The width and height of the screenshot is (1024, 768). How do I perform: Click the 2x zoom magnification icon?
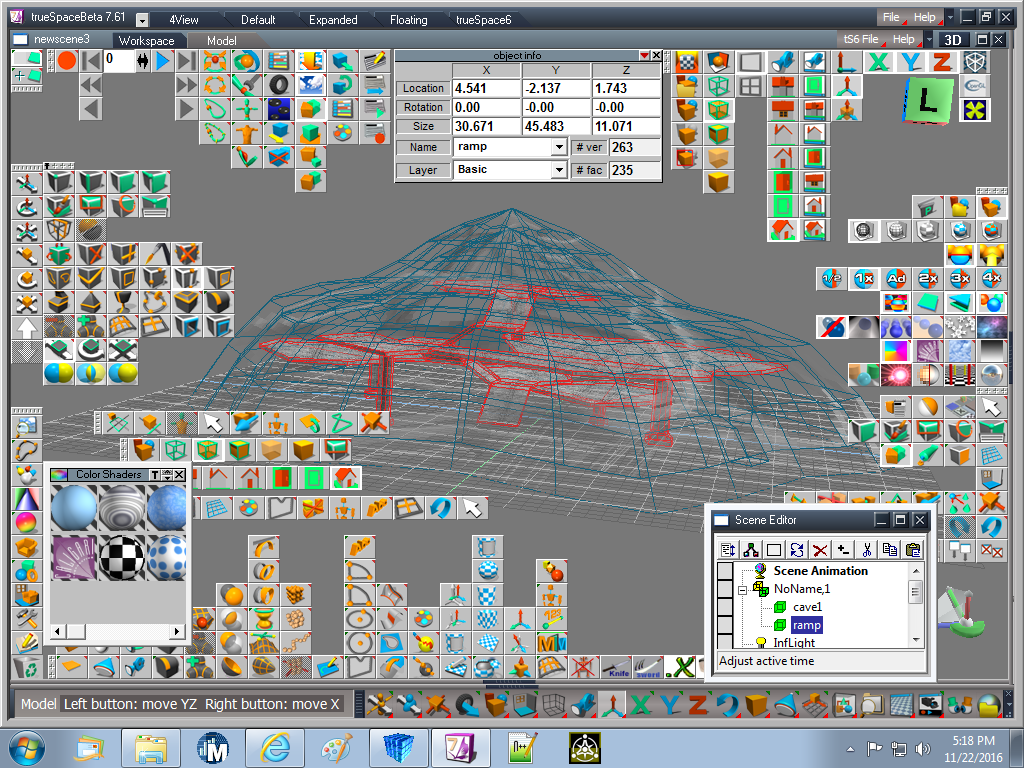[928, 279]
